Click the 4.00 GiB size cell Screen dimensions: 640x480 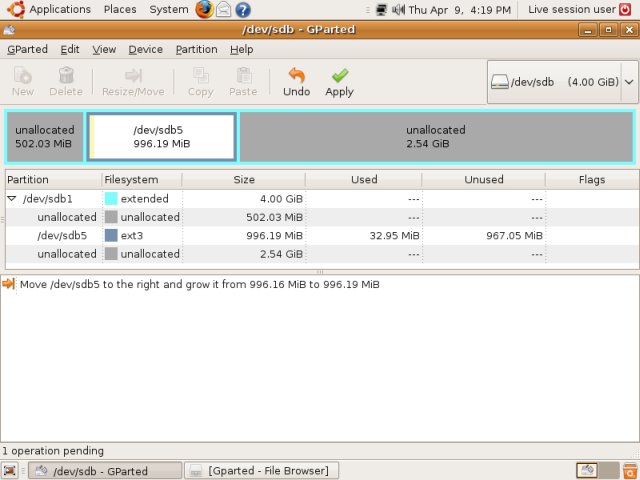[281, 199]
